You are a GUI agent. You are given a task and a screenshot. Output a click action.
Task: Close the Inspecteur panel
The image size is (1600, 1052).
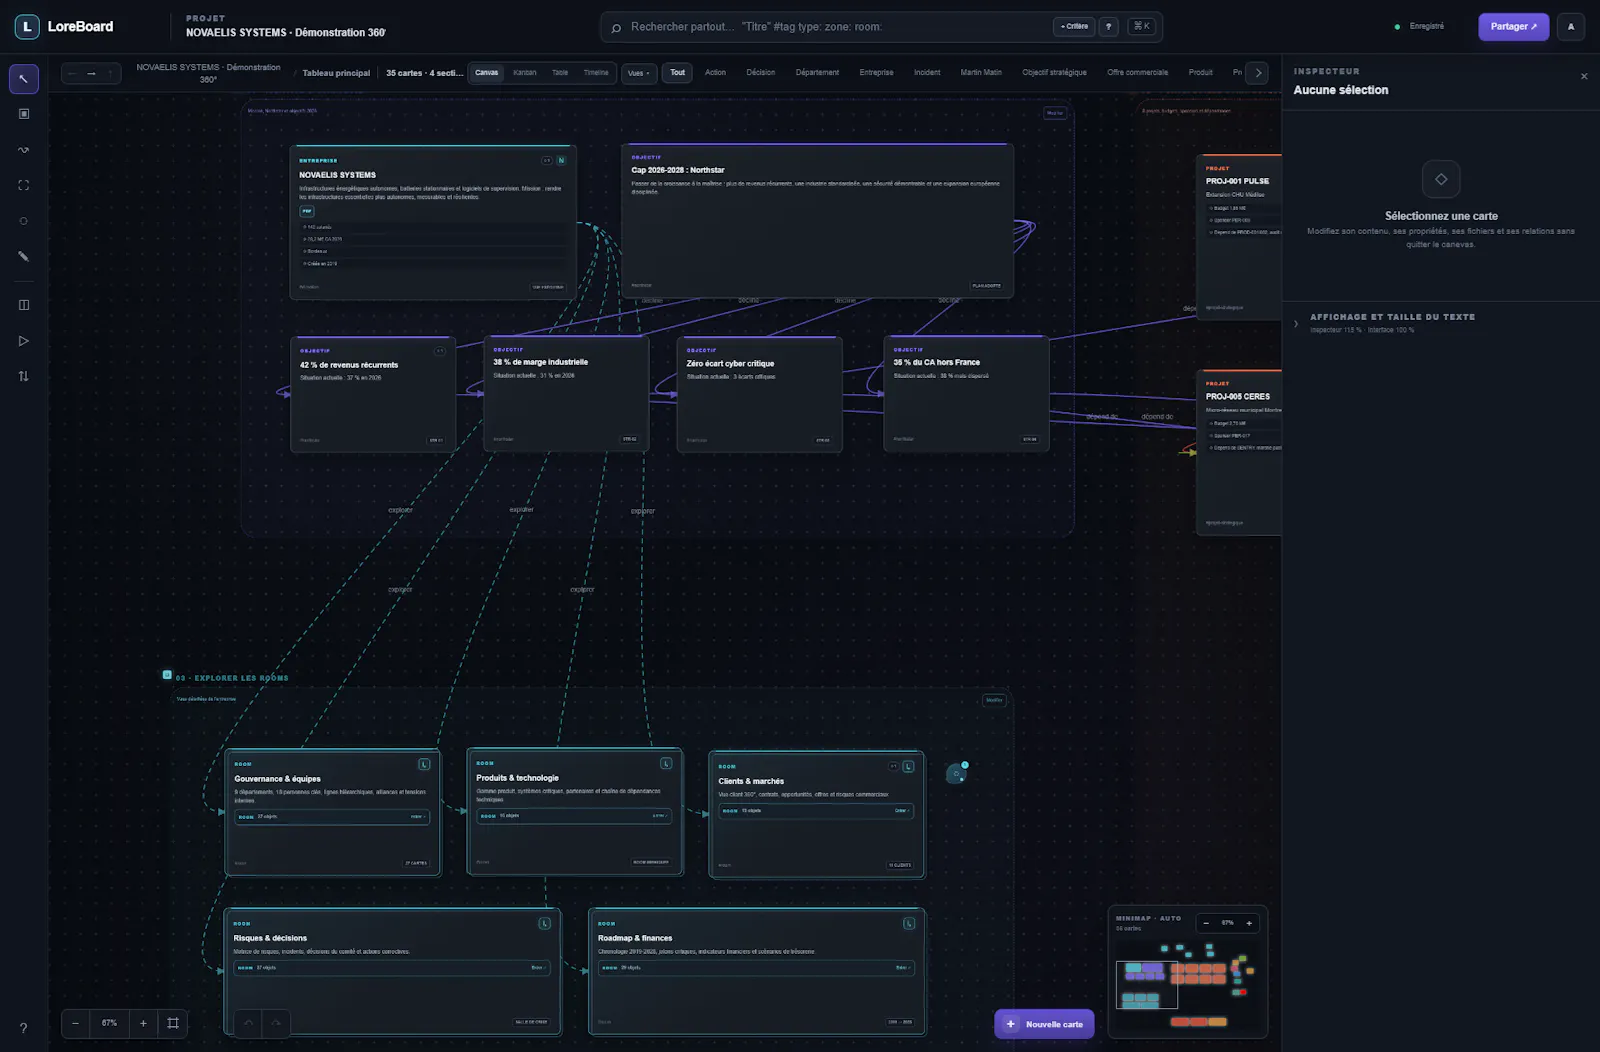[1584, 76]
